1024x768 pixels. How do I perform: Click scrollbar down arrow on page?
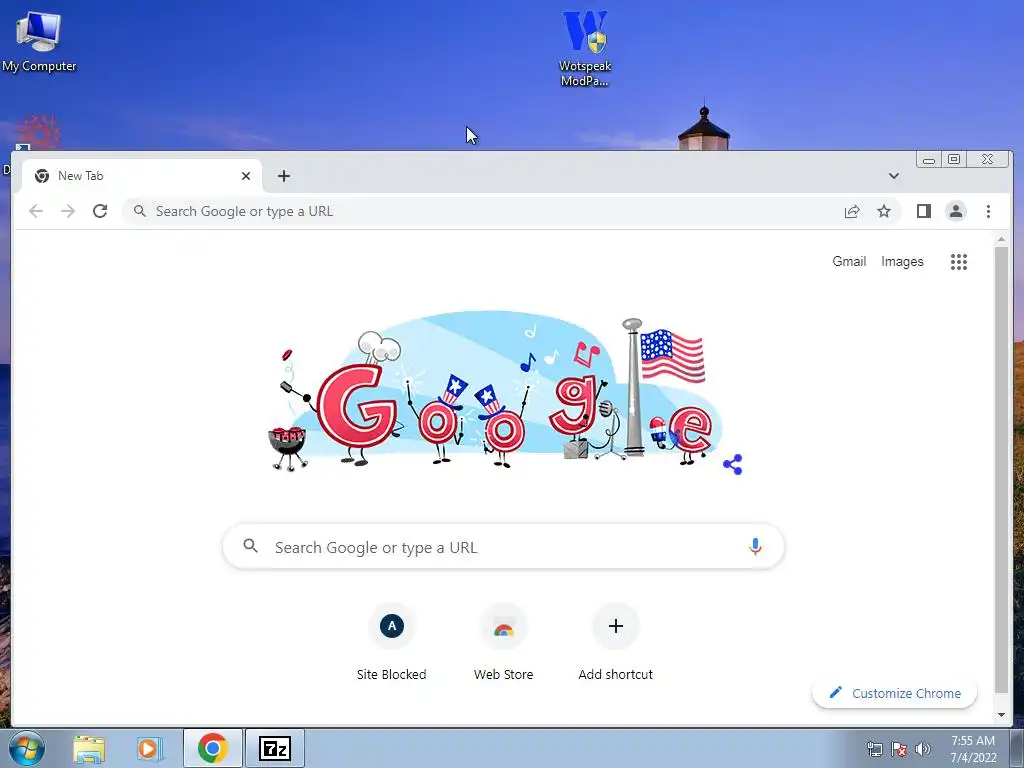(x=1001, y=715)
